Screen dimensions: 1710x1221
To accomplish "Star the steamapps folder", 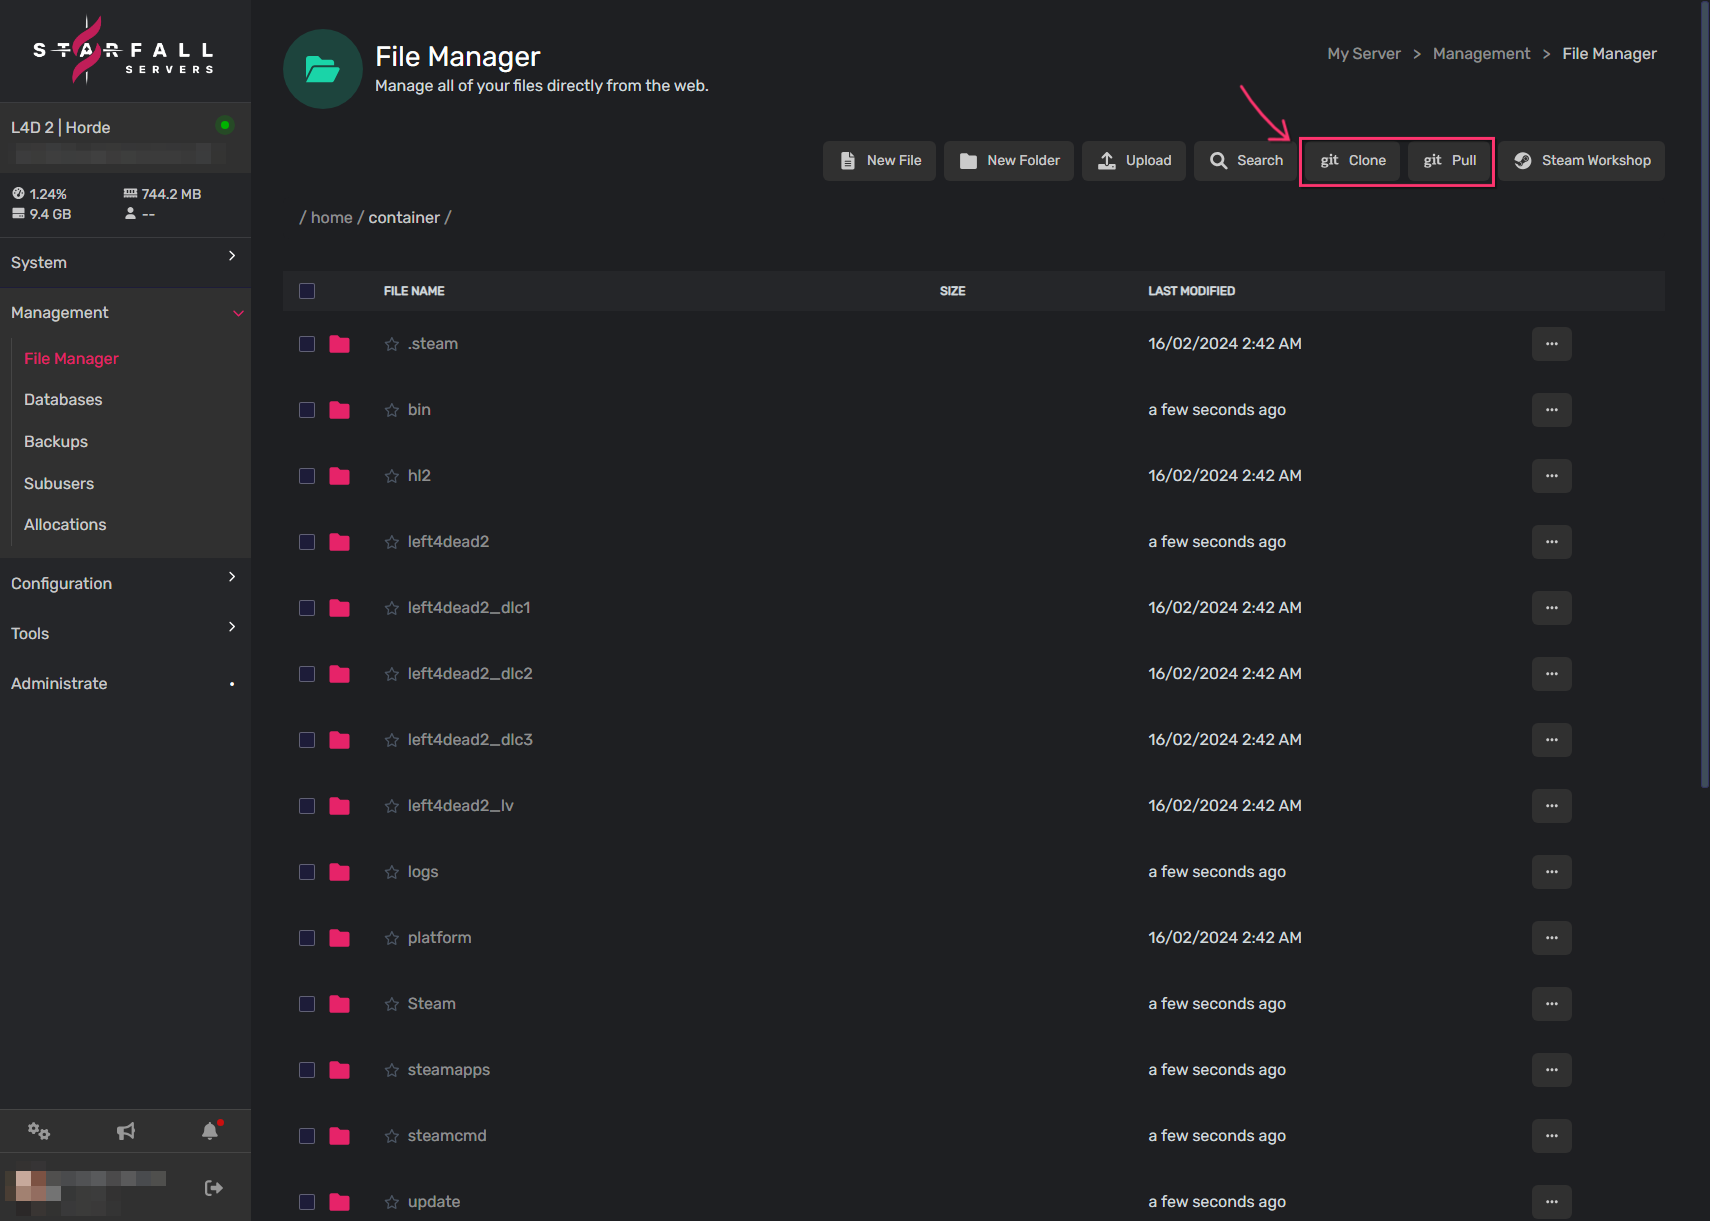I will pos(392,1070).
